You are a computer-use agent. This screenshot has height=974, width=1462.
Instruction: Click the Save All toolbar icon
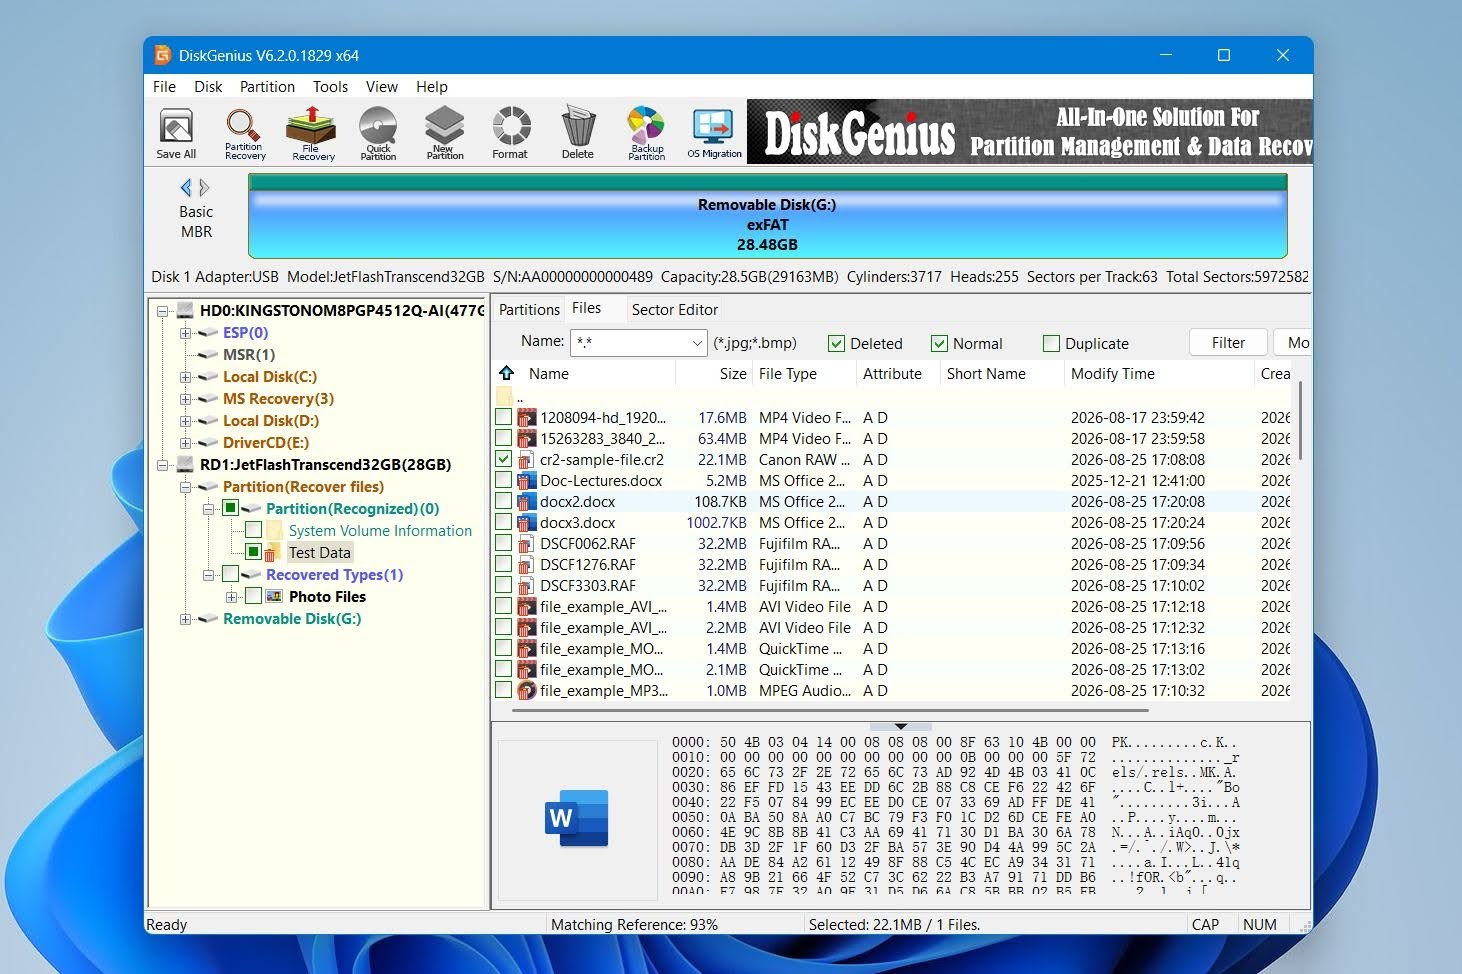pyautogui.click(x=176, y=133)
